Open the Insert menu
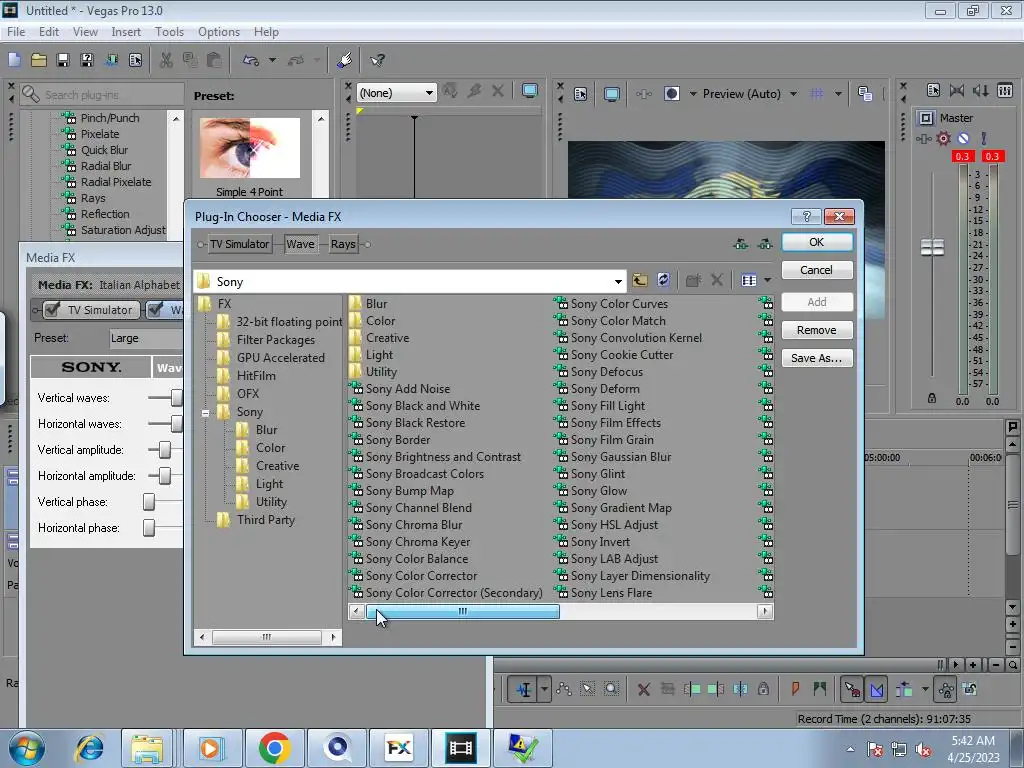This screenshot has width=1024, height=768. [126, 31]
